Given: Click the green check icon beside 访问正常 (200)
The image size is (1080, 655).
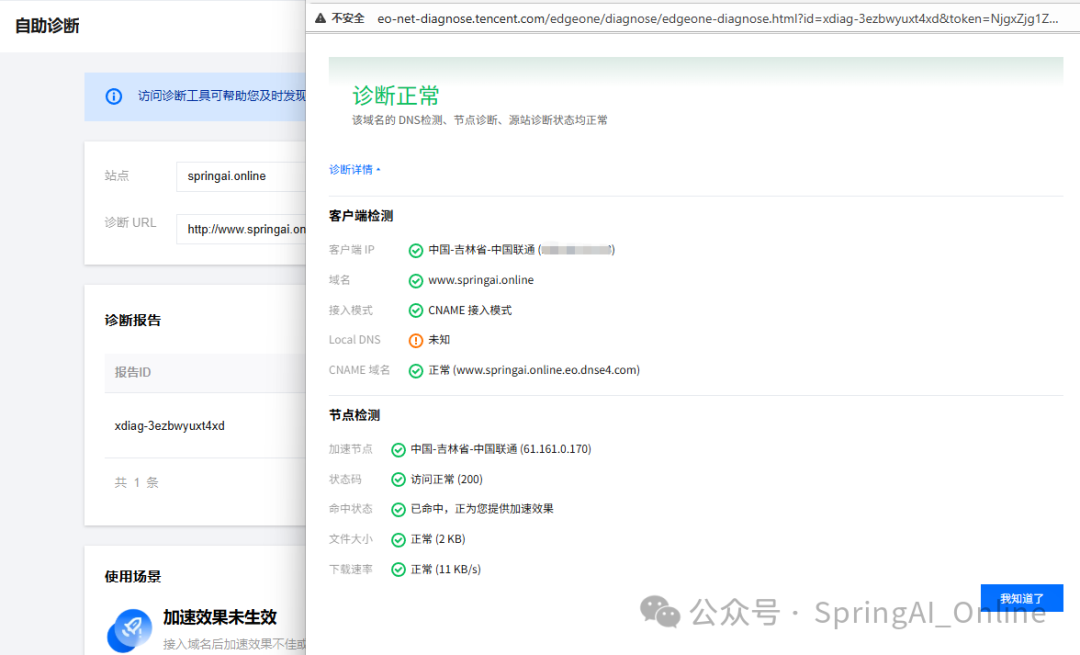Looking at the screenshot, I should click(398, 479).
